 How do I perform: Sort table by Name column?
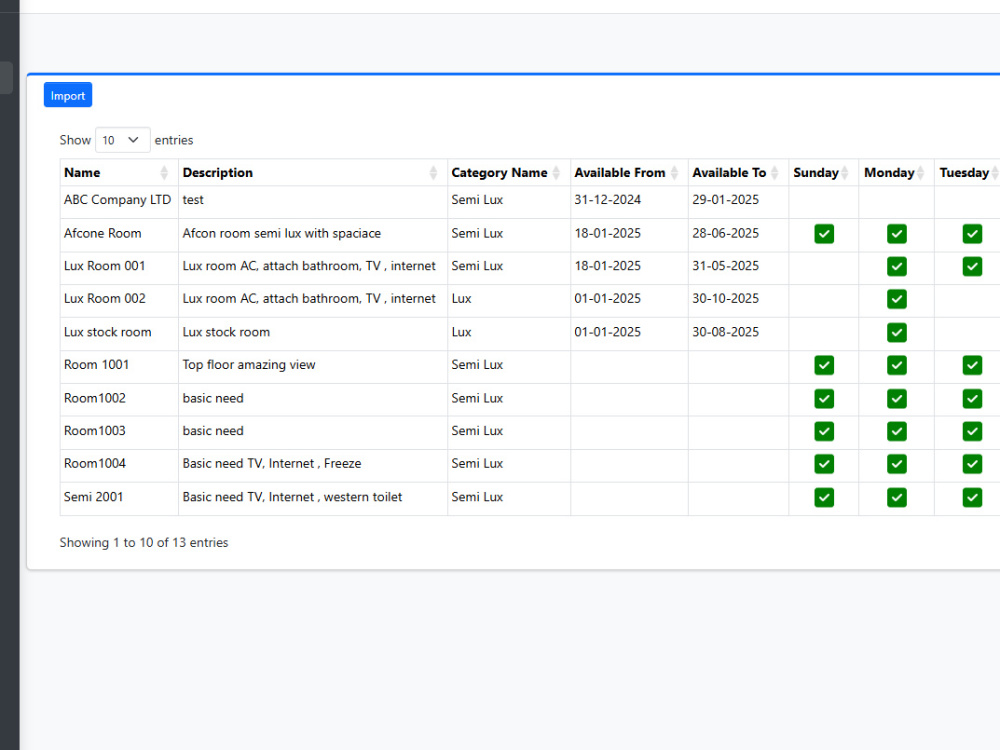point(119,172)
